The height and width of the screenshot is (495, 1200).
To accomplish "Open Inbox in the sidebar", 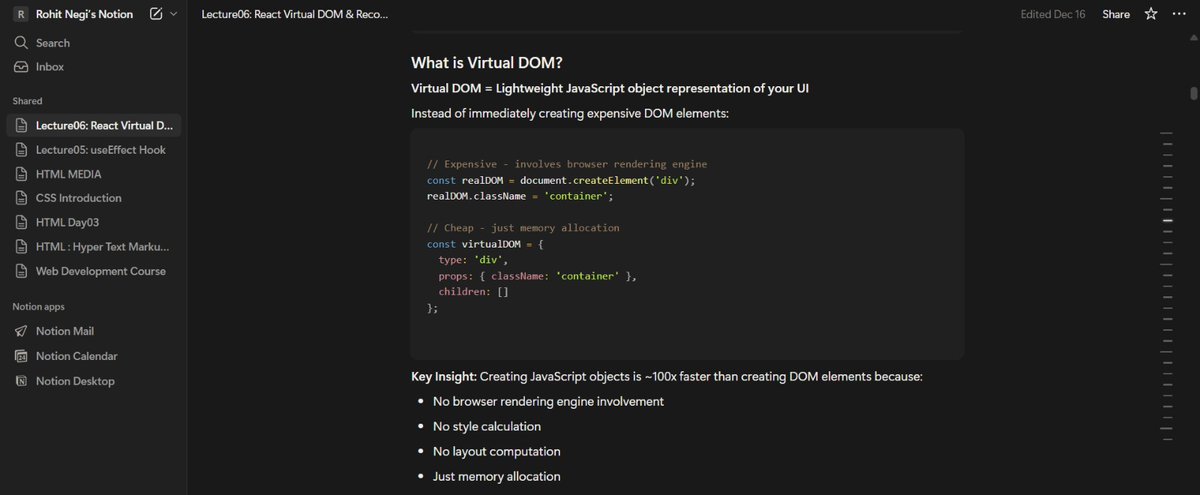I will coord(93,67).
